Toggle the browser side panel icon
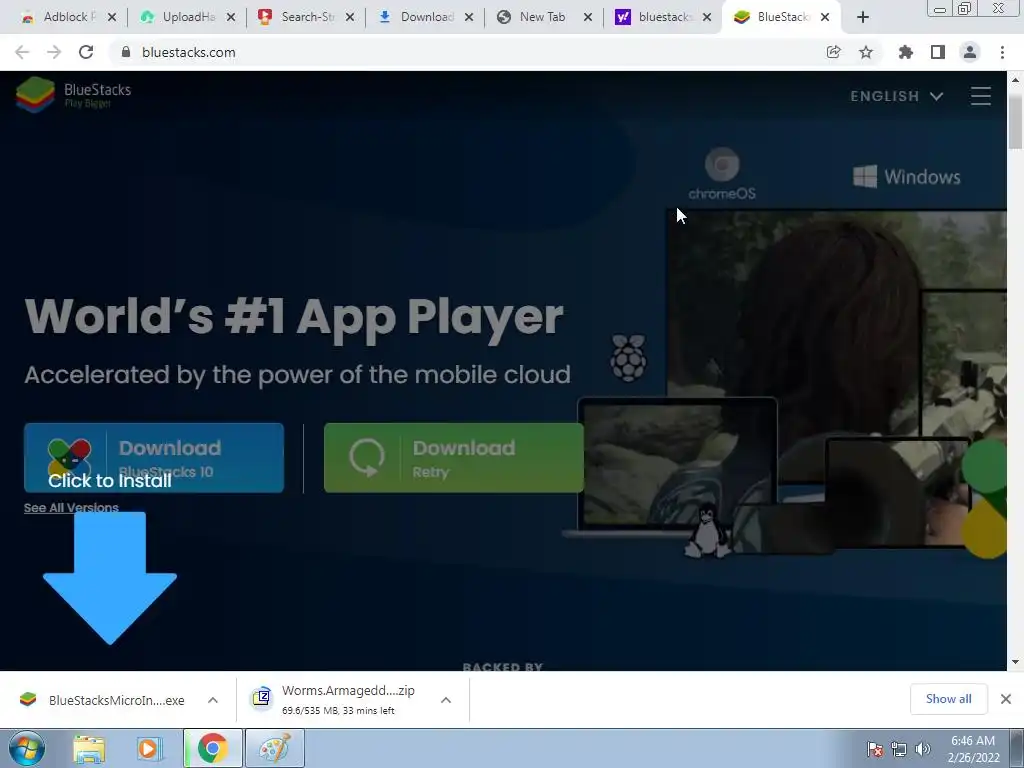The height and width of the screenshot is (768, 1024). (x=938, y=52)
